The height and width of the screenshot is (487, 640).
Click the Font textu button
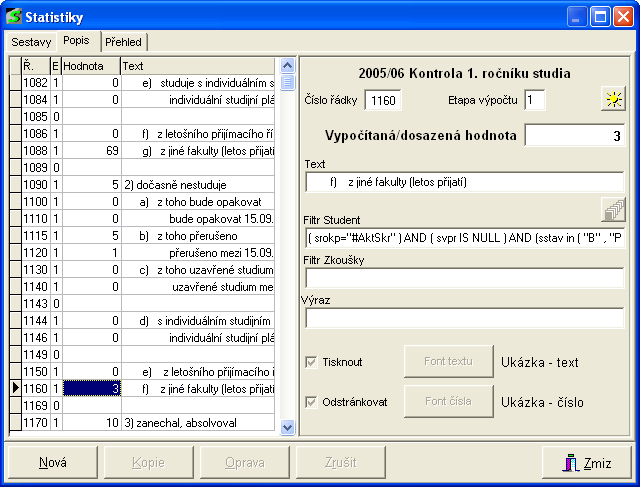pyautogui.click(x=449, y=361)
